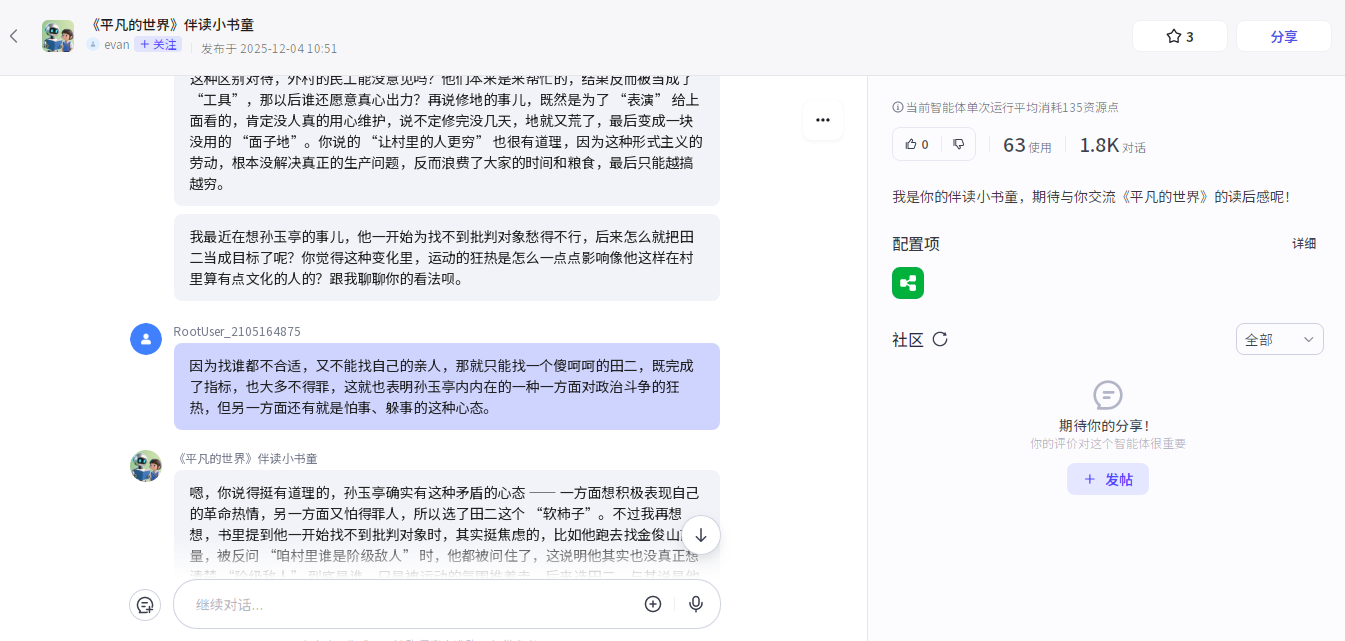Follow evan with the 关注 button
Image resolution: width=1345 pixels, height=641 pixels.
158,45
